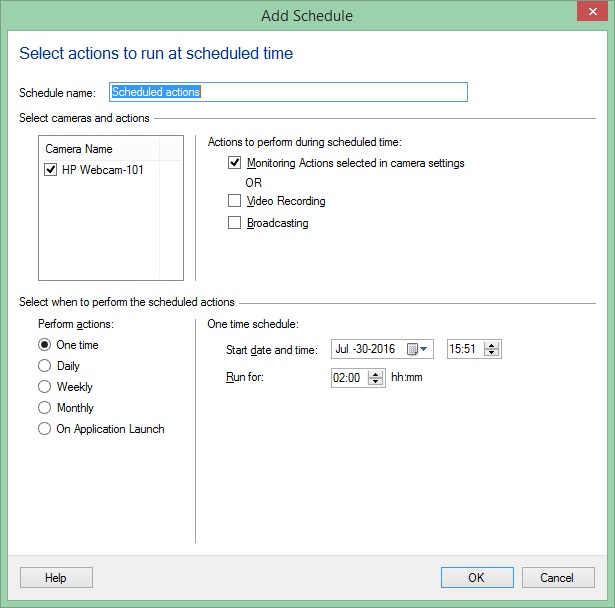Increase Run for duration spinner up
This screenshot has width=615, height=608.
click(376, 374)
